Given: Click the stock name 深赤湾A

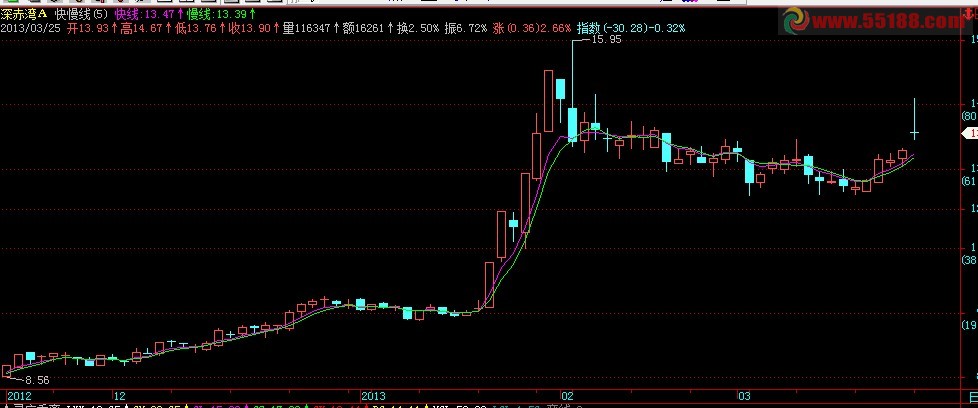Looking at the screenshot, I should pos(24,14).
